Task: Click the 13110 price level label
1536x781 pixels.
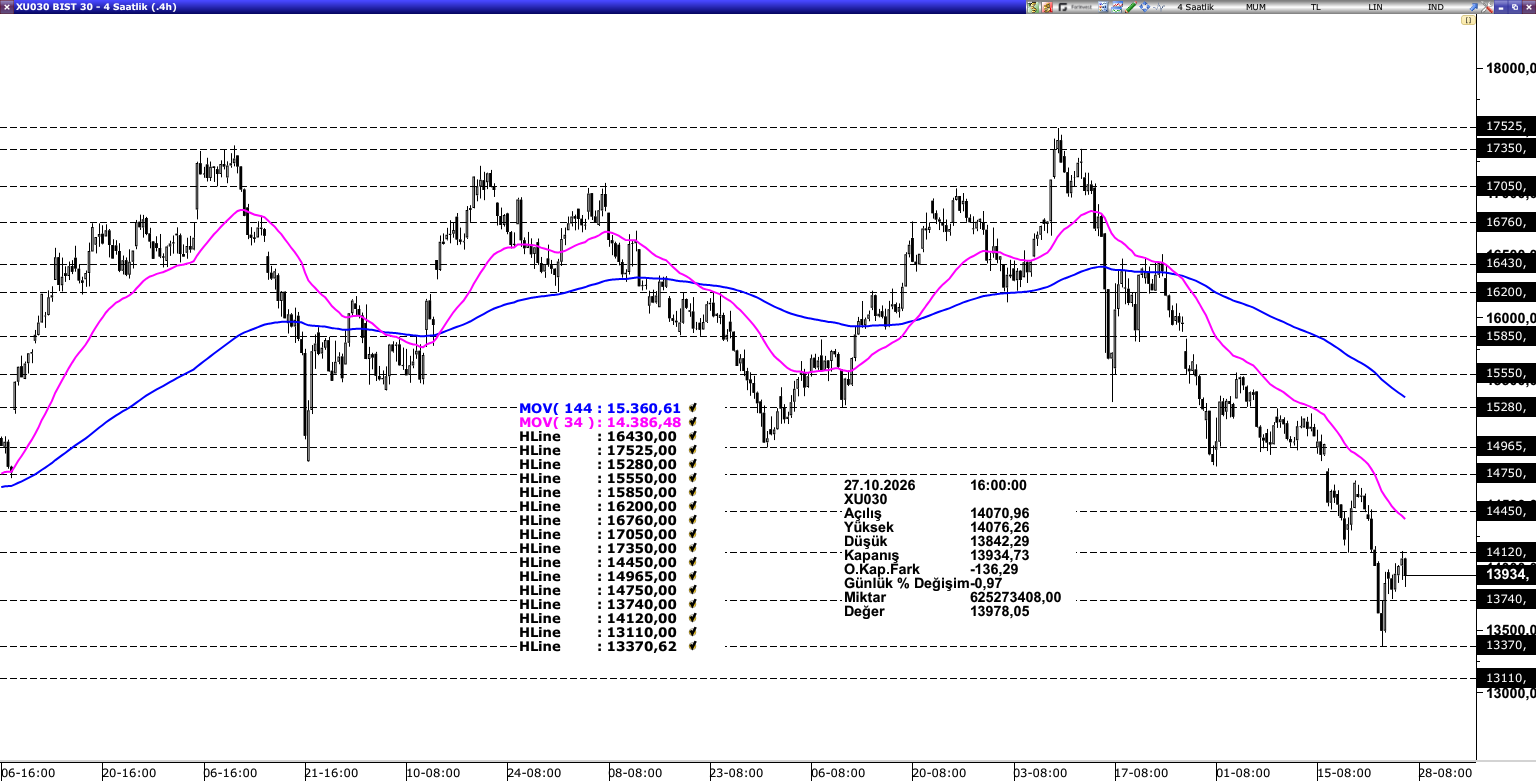Action: pyautogui.click(x=1505, y=678)
